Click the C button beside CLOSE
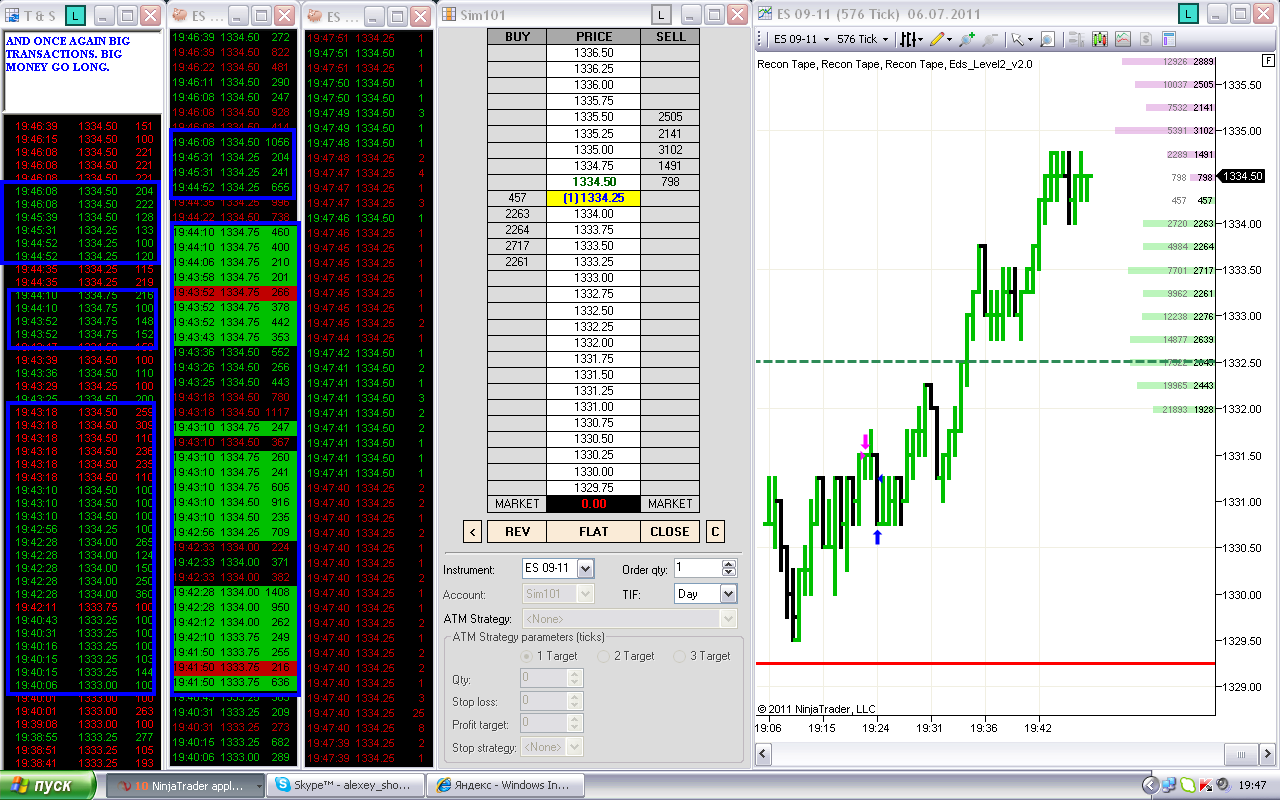The image size is (1280, 800). tap(715, 531)
